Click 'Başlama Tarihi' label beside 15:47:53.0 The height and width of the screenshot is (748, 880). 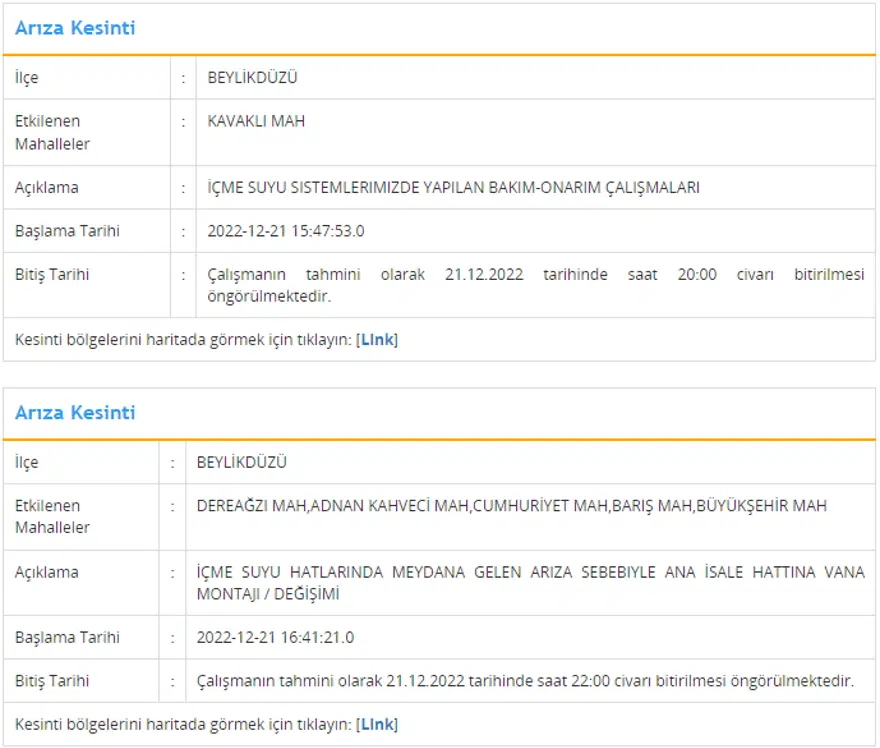pos(67,231)
